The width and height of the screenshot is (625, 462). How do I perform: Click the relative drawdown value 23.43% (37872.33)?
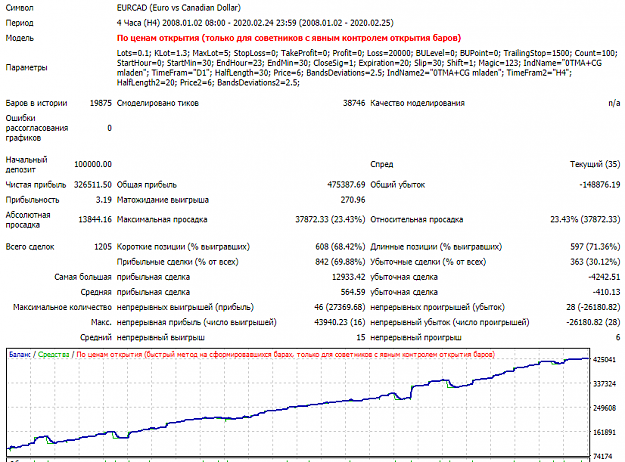click(585, 219)
